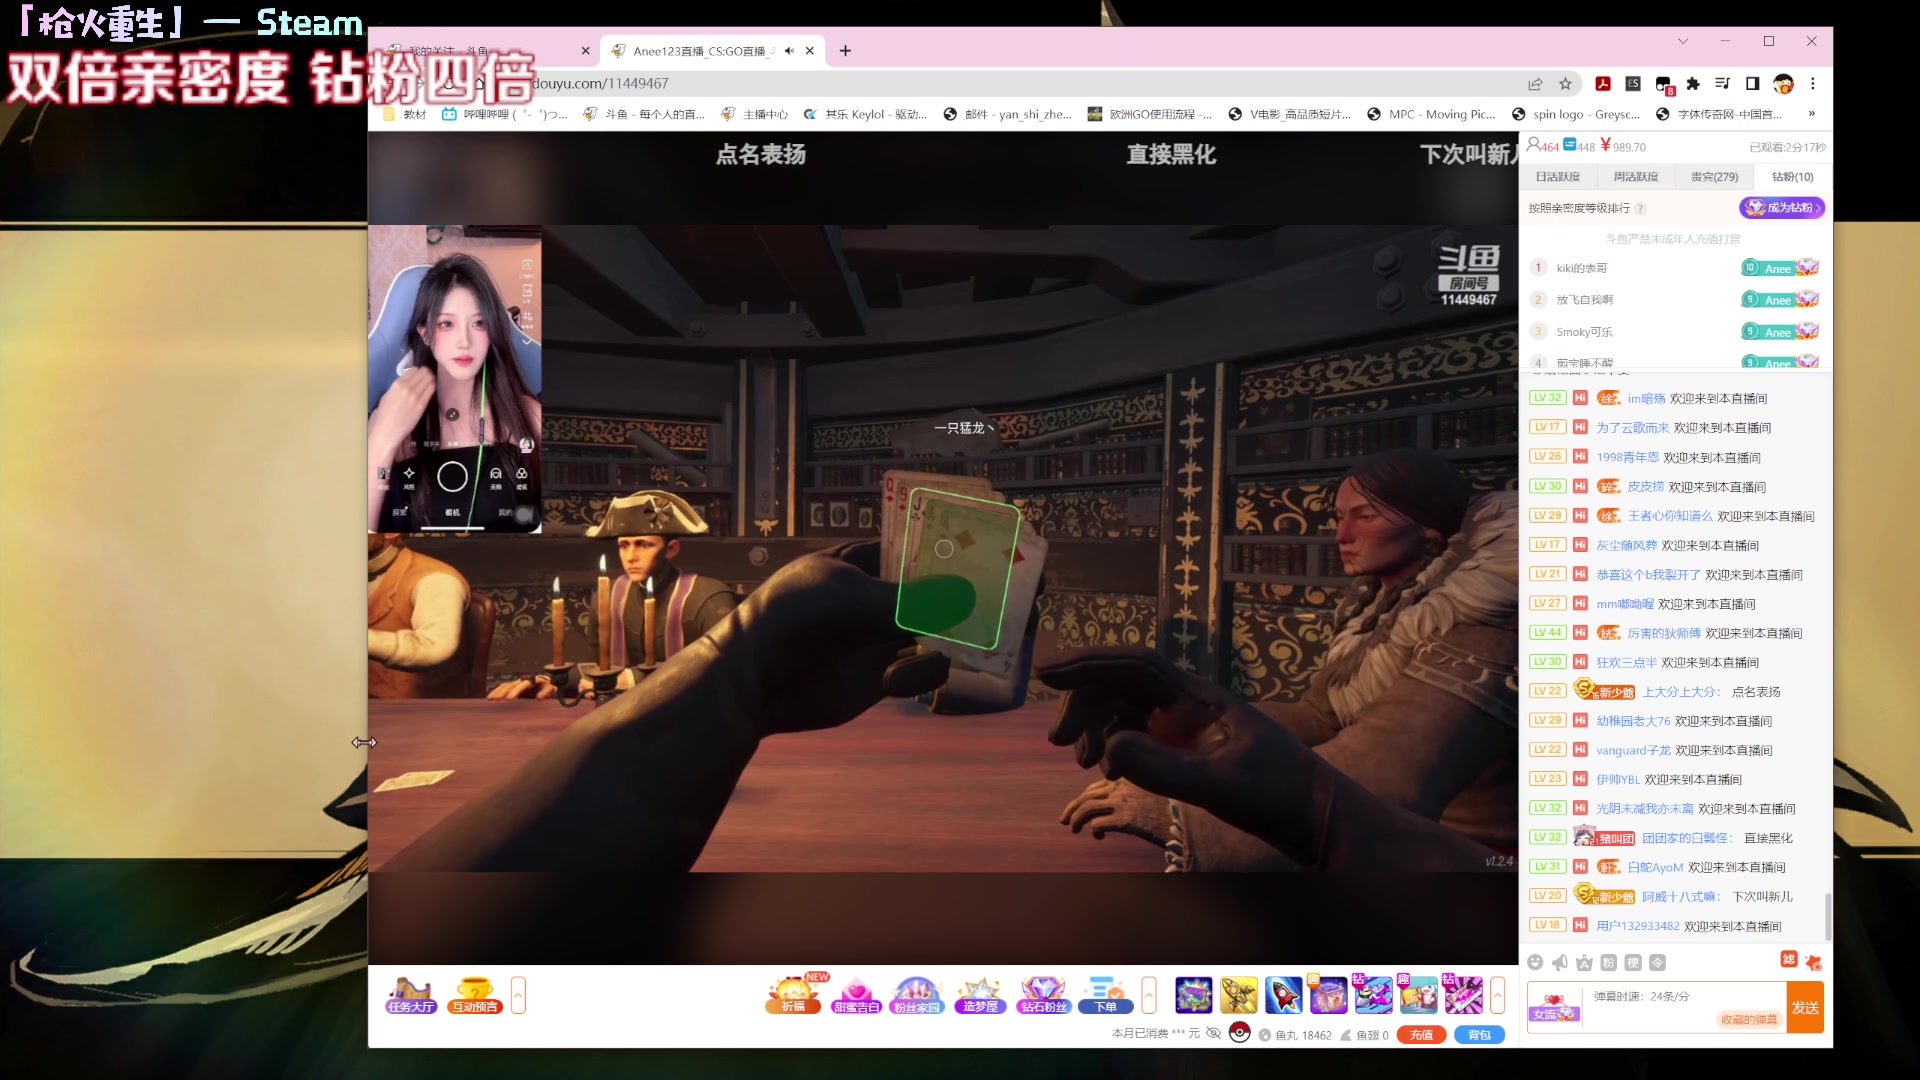Select the golden rocket gift

click(1238, 995)
